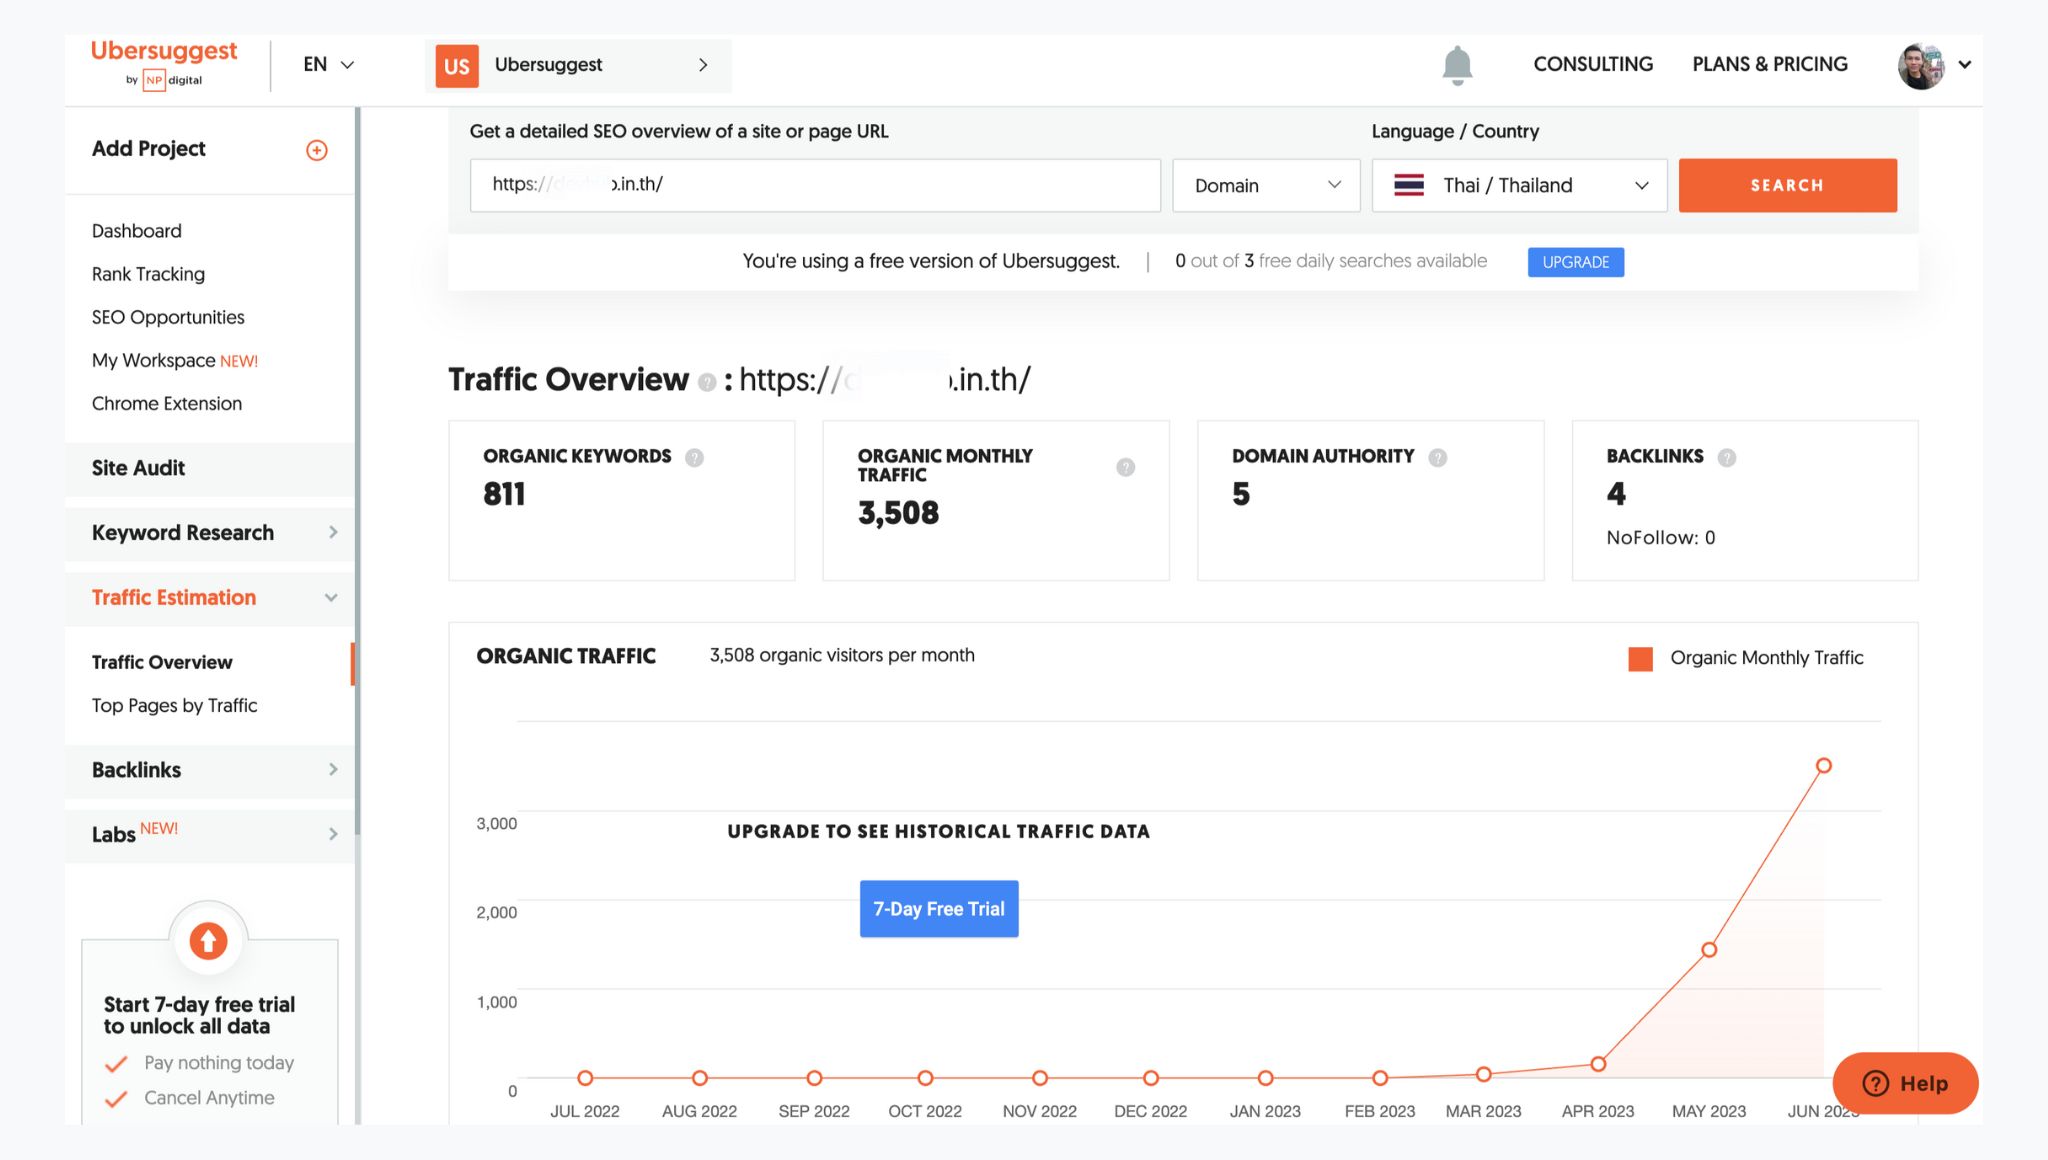Click the orange upgrade arrow icon
The image size is (2048, 1160).
tap(208, 941)
